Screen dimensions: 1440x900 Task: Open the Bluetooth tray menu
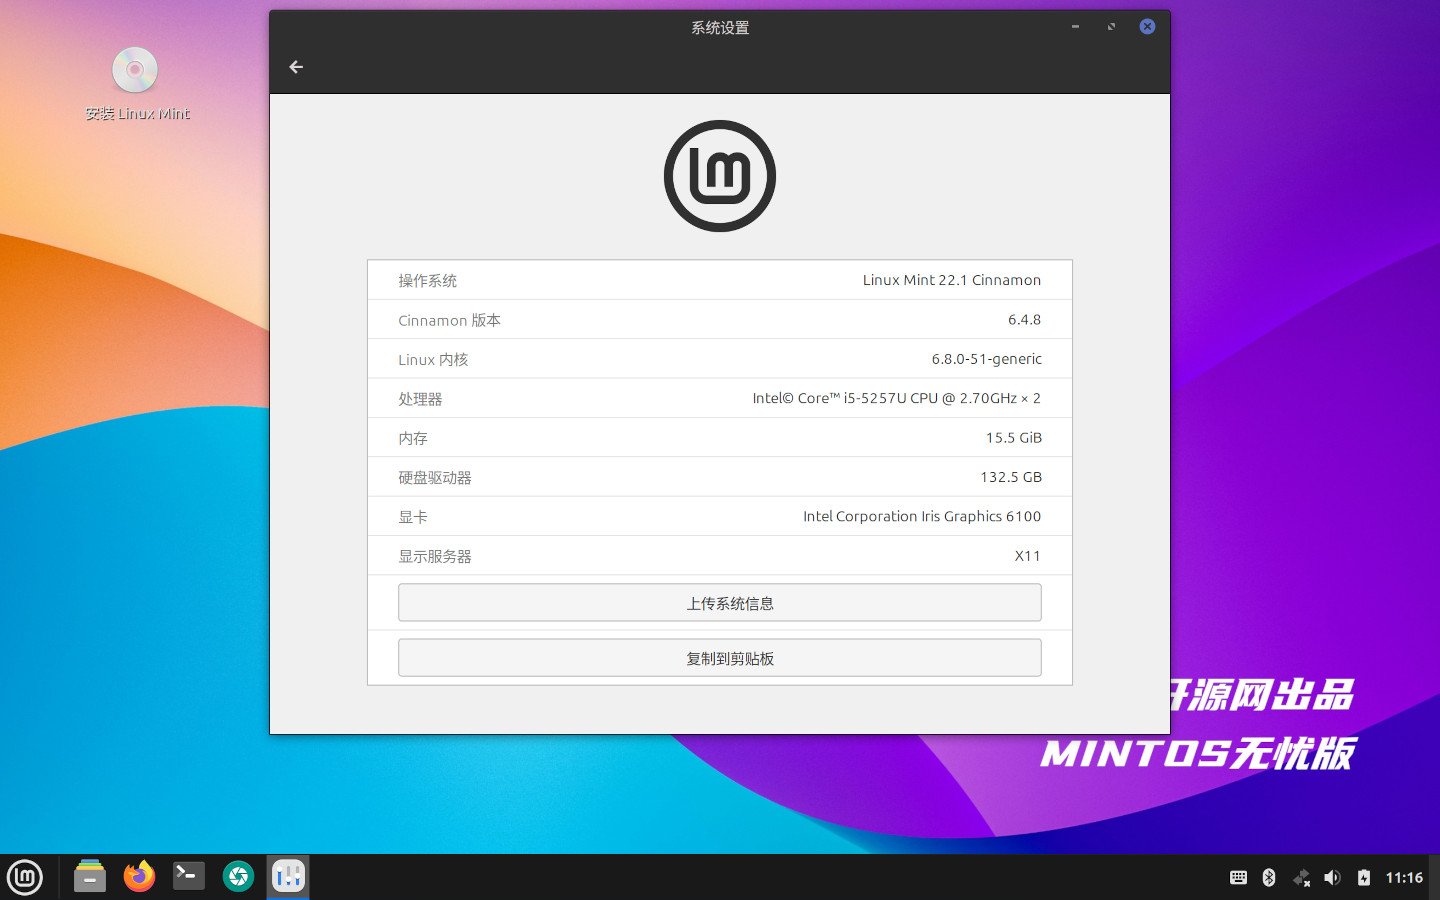[1269, 878]
